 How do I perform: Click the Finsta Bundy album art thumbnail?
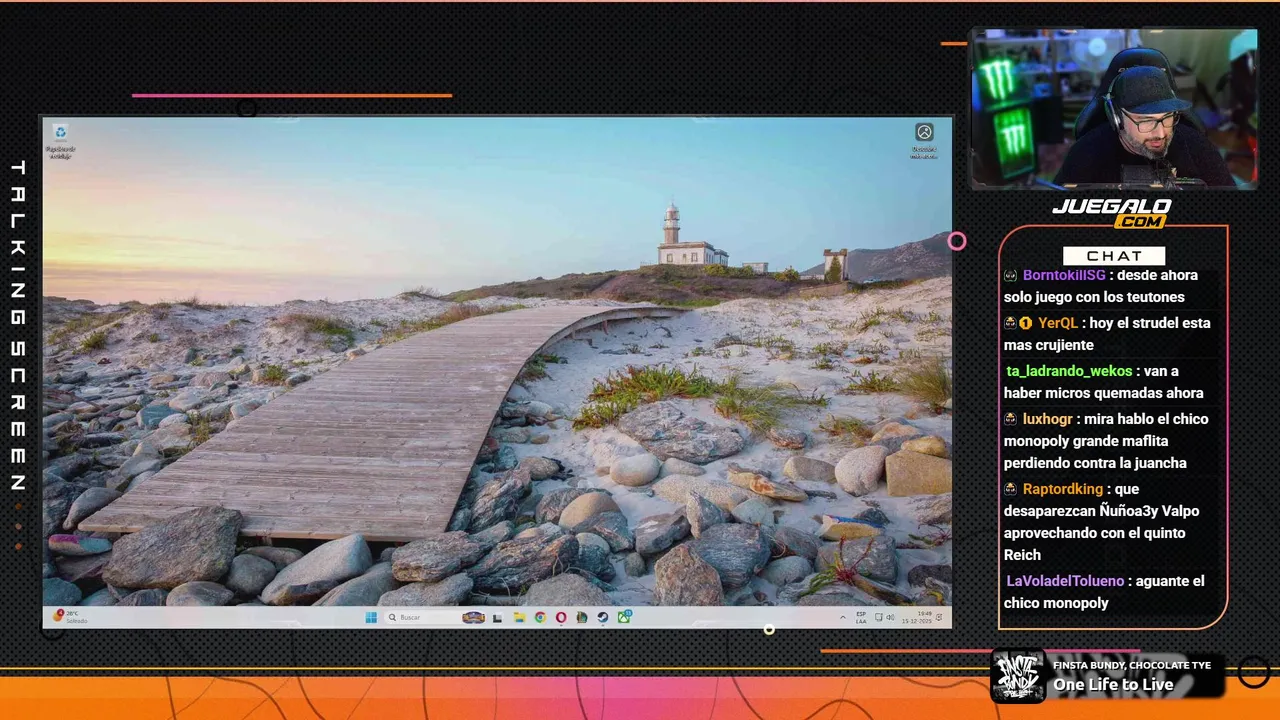(1018, 676)
